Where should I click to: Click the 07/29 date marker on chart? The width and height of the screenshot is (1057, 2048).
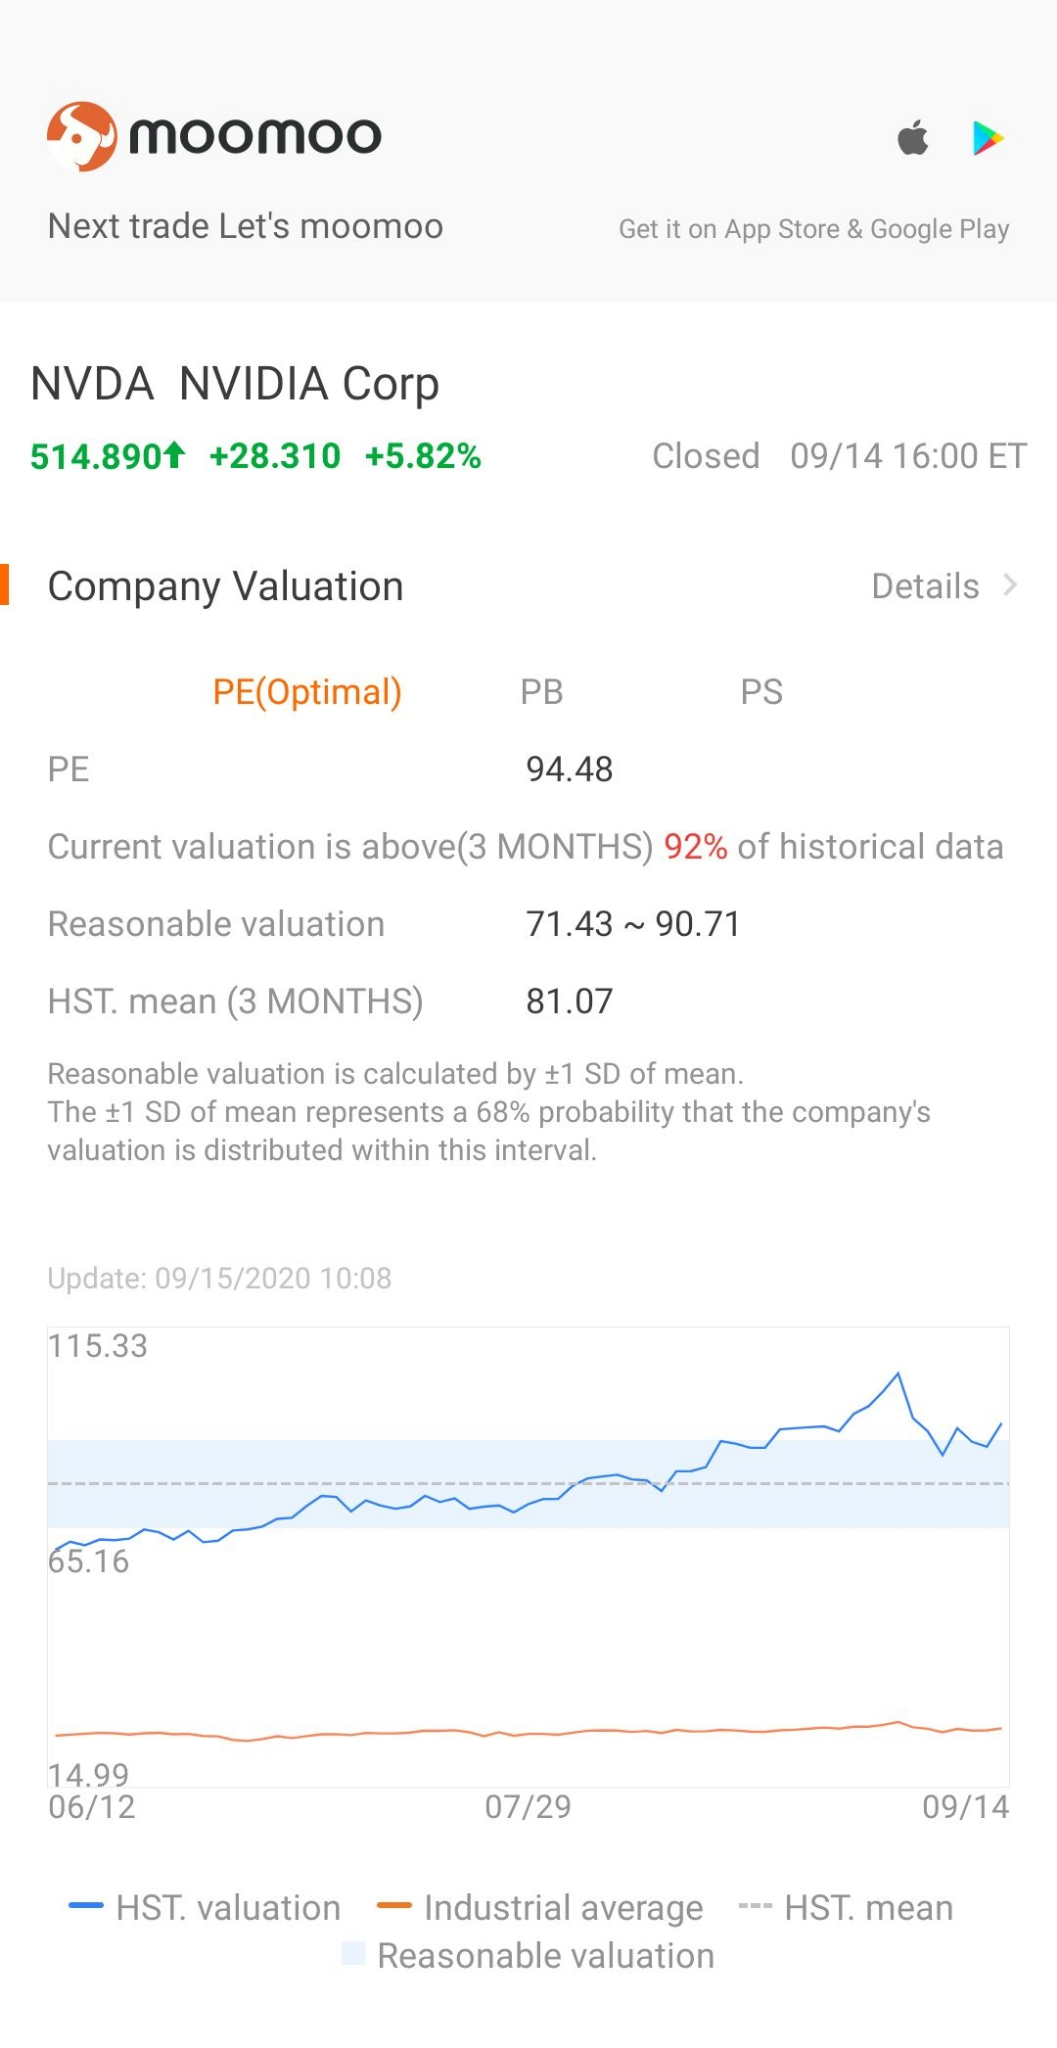pyautogui.click(x=528, y=1807)
